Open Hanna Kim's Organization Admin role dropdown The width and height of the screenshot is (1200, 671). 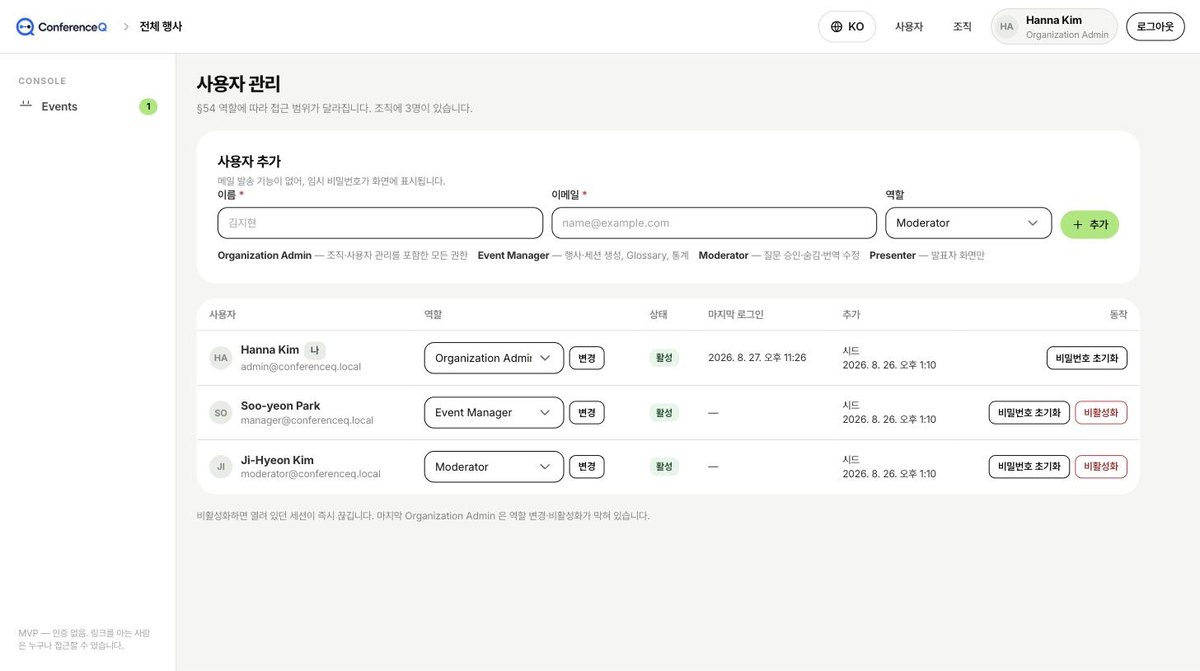click(494, 358)
